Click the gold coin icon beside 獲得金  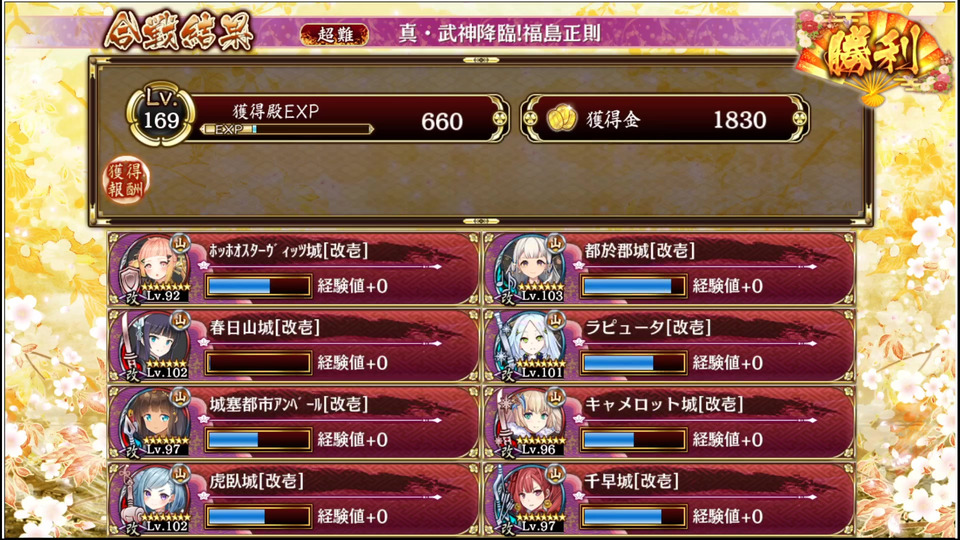[x=560, y=119]
